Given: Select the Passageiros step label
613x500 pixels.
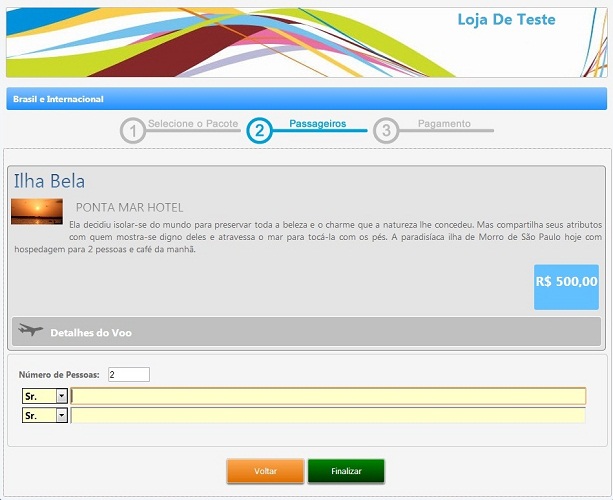Looking at the screenshot, I should [317, 124].
